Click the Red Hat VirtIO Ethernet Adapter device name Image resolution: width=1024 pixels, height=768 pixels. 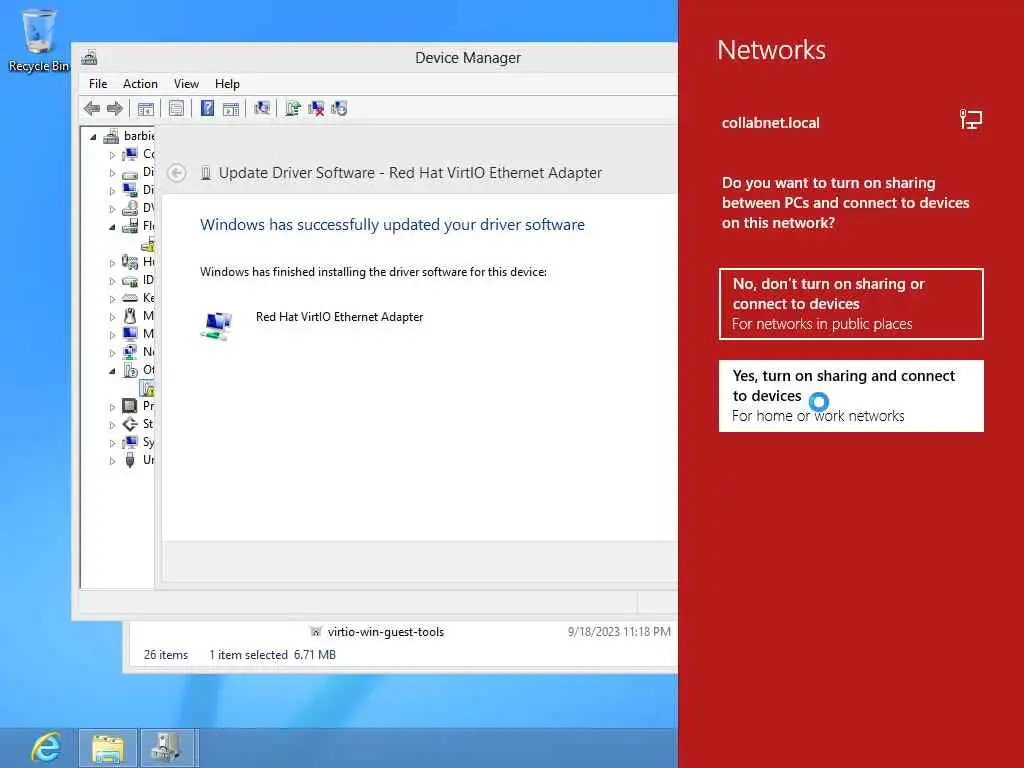[340, 317]
